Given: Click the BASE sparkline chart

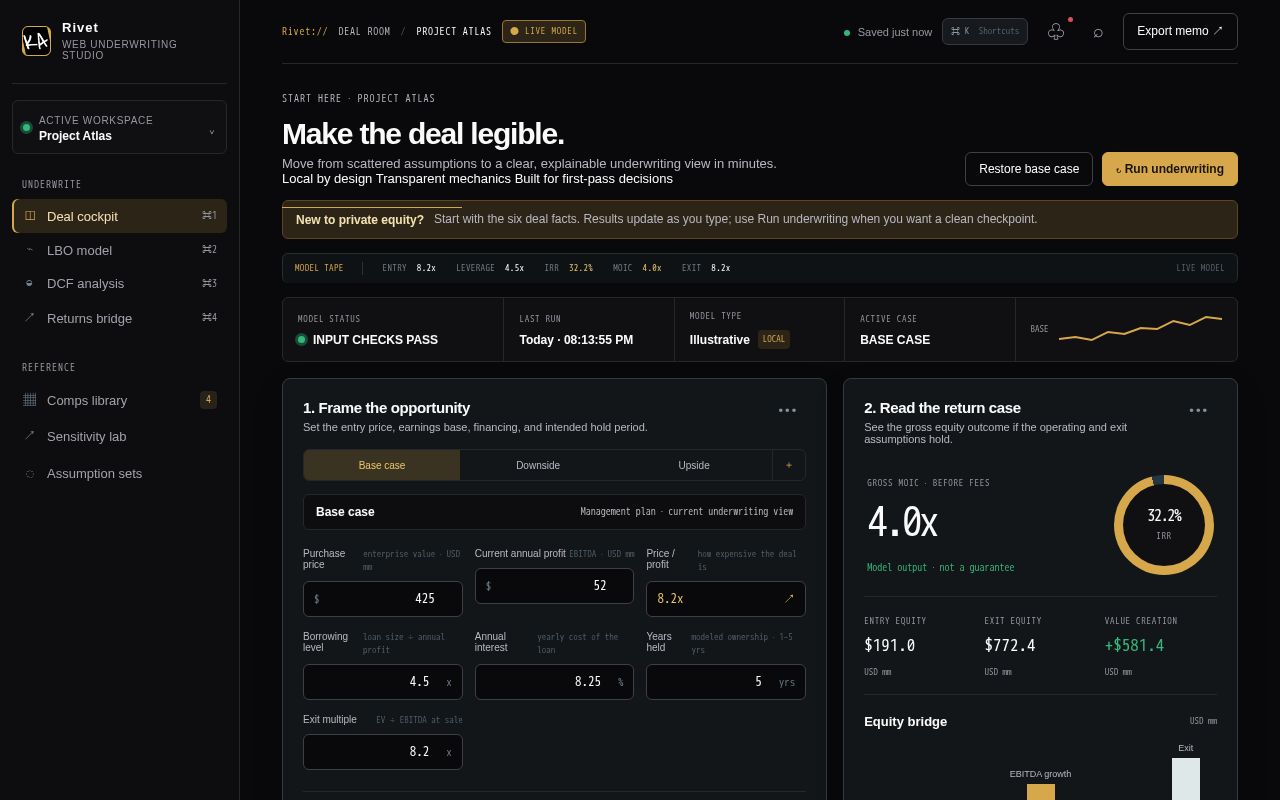Looking at the screenshot, I should pyautogui.click(x=1140, y=329).
